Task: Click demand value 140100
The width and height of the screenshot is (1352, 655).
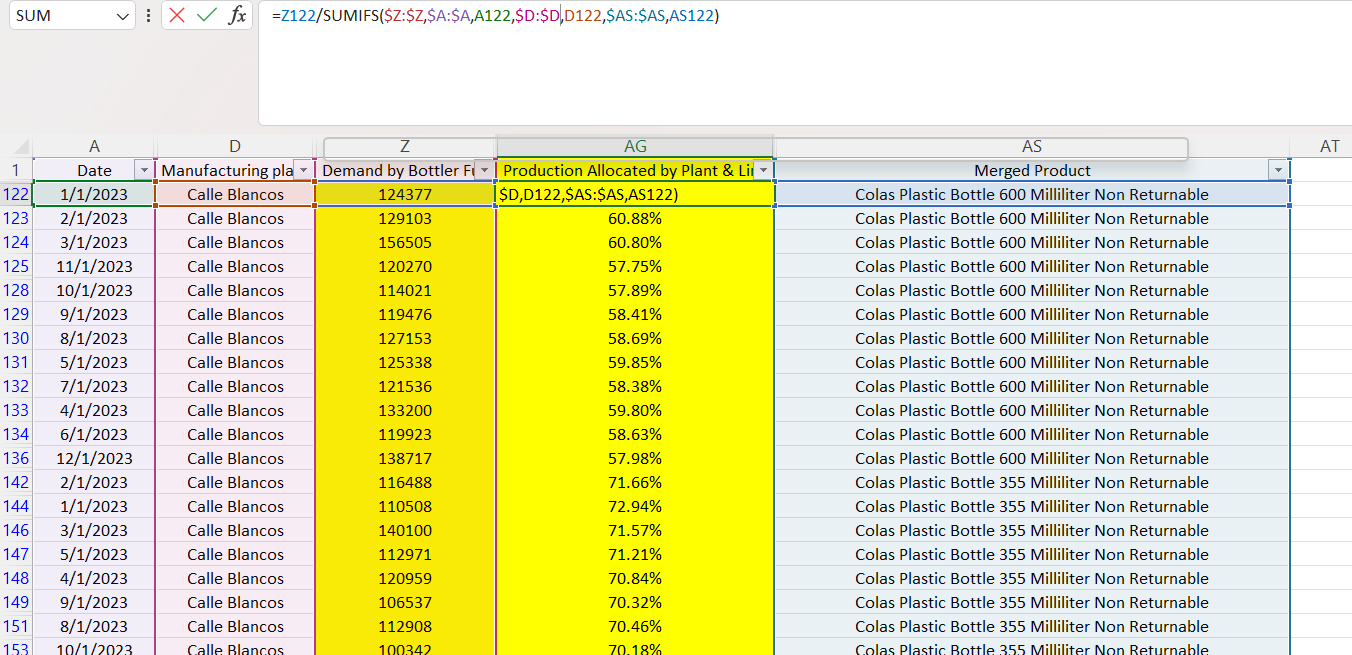Action: pyautogui.click(x=405, y=531)
